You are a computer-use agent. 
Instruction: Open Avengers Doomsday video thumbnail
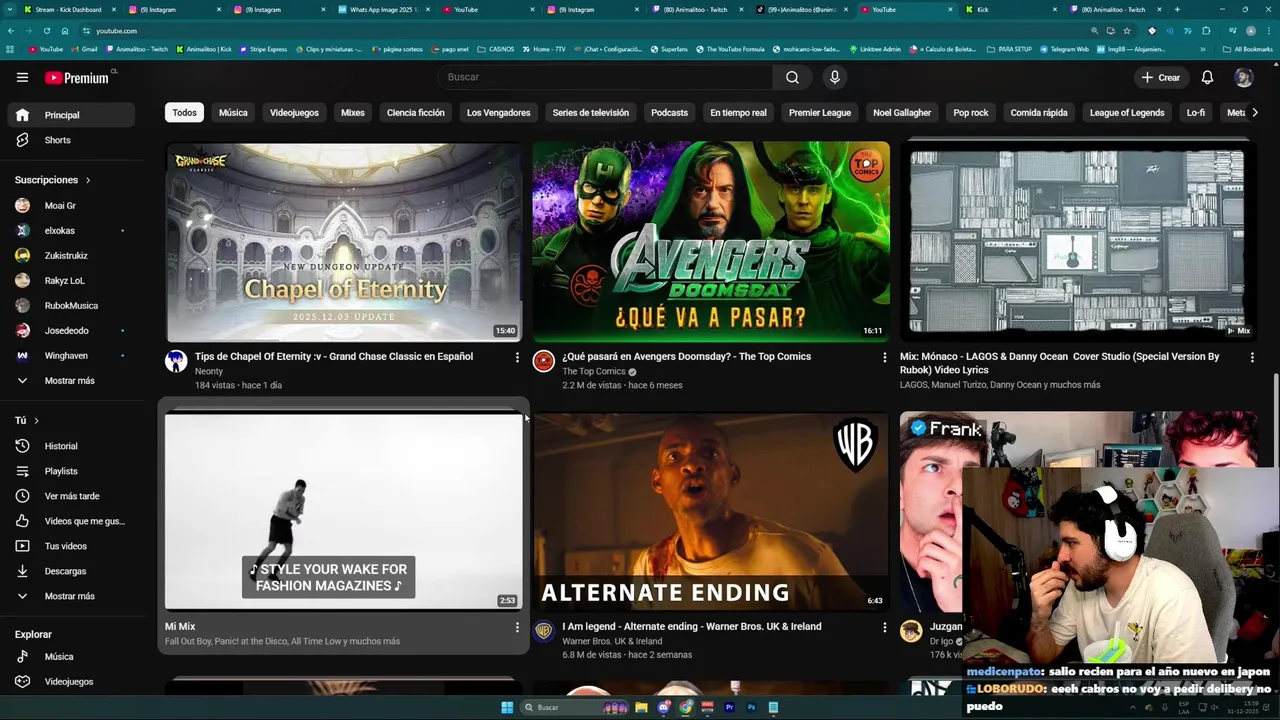pyautogui.click(x=711, y=242)
